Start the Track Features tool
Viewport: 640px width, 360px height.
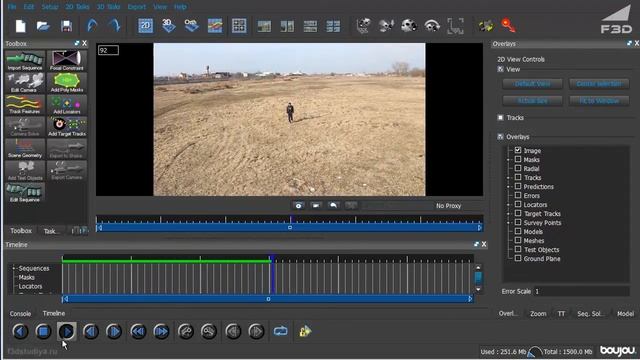click(x=25, y=104)
